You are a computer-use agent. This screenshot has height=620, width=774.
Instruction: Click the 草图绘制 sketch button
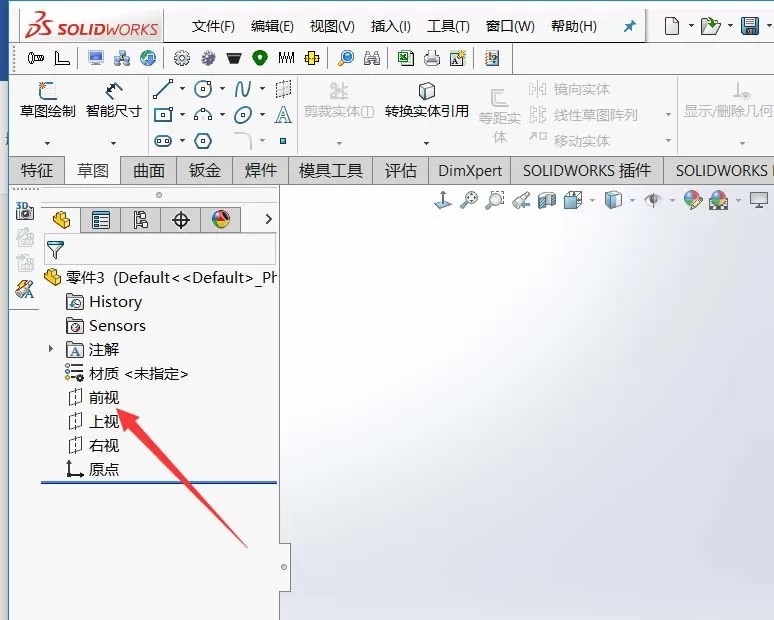pos(47,100)
